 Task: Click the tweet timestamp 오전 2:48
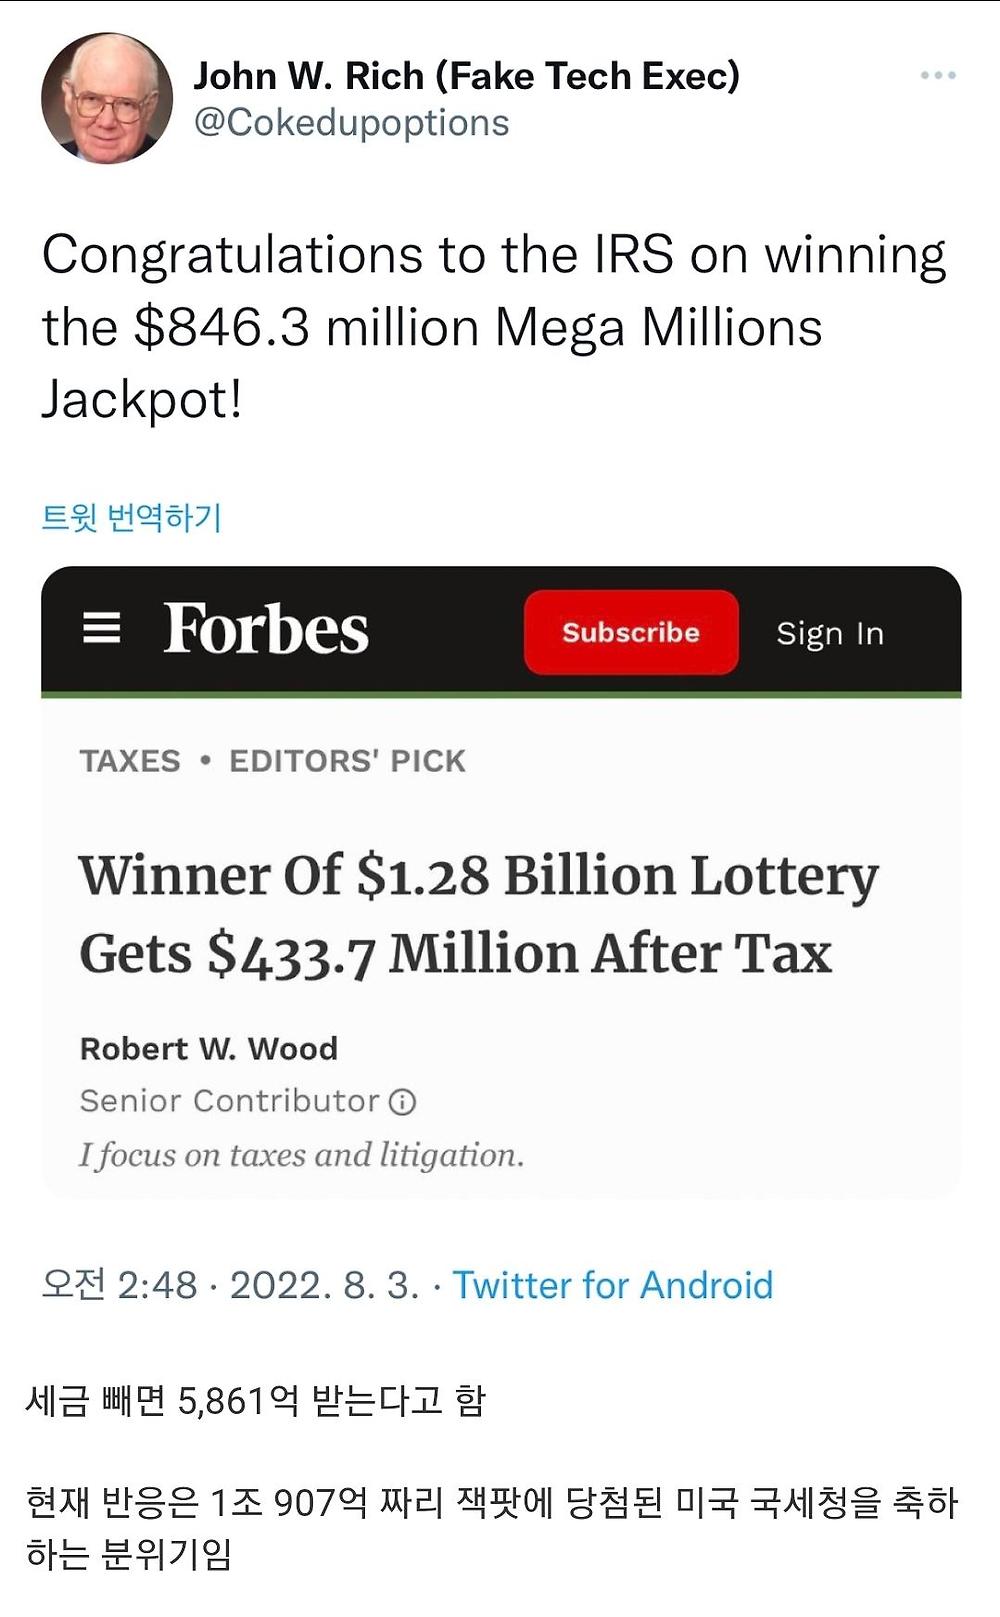tap(119, 1285)
